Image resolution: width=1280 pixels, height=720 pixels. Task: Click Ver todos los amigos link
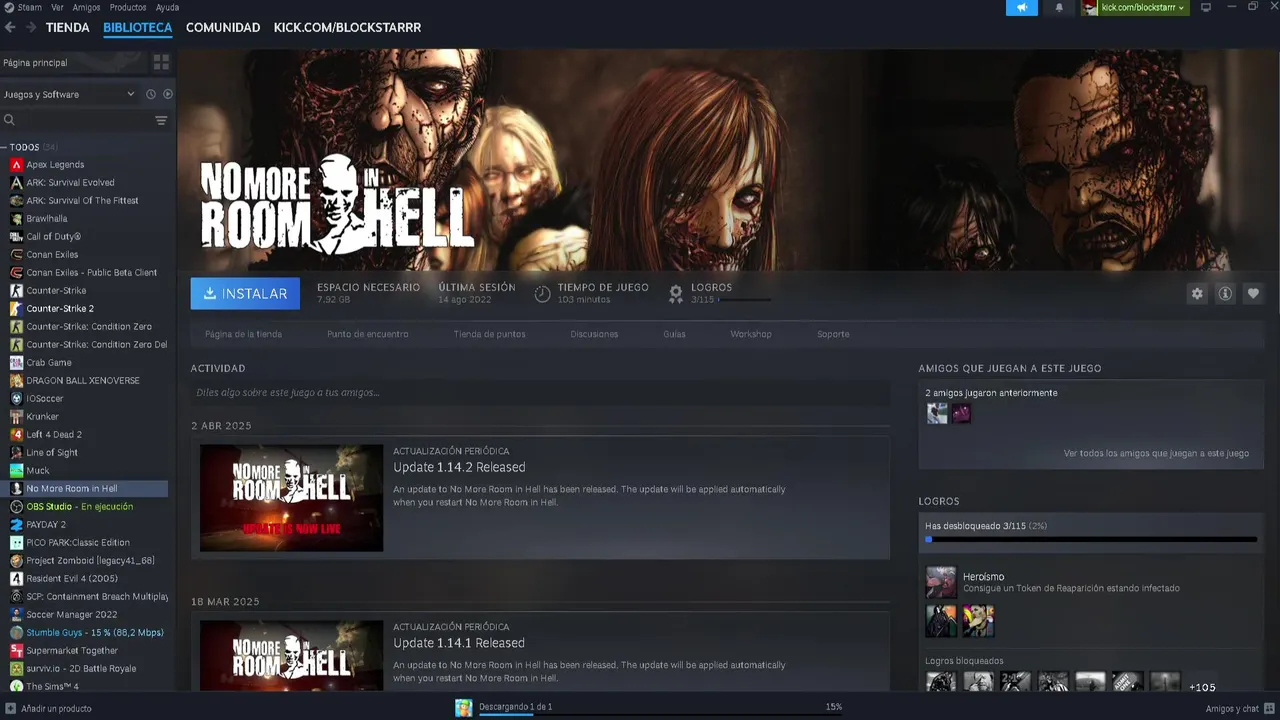1156,453
